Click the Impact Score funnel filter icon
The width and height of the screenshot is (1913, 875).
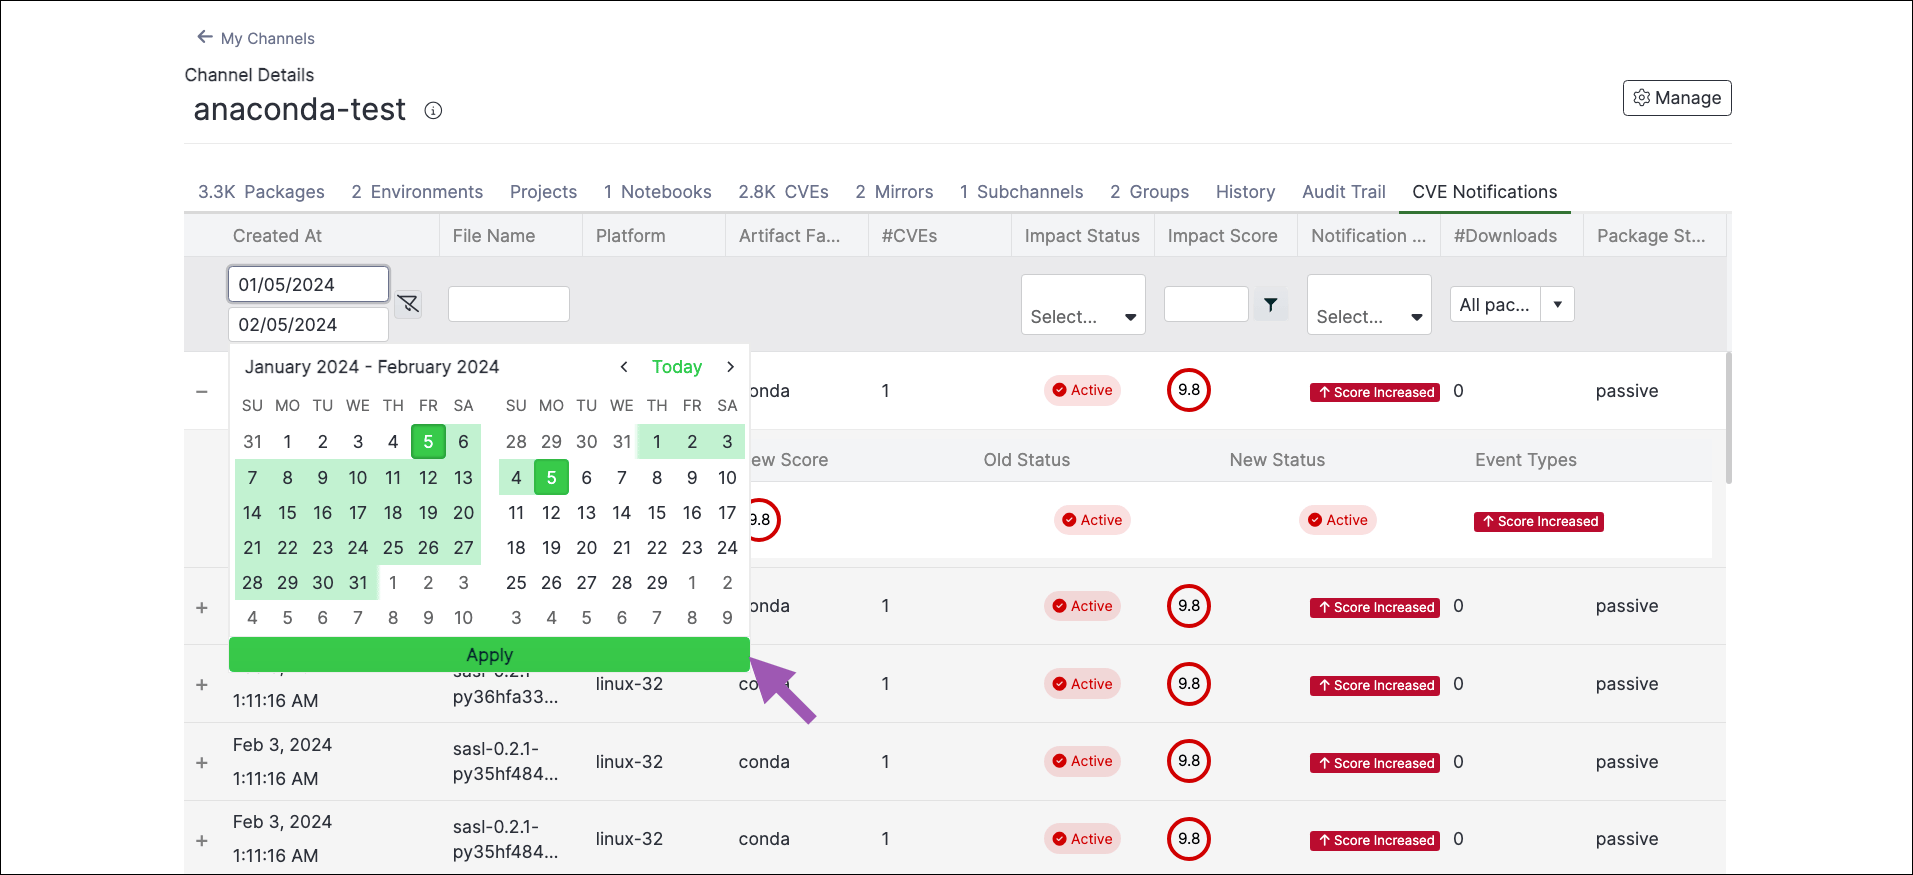click(1270, 304)
